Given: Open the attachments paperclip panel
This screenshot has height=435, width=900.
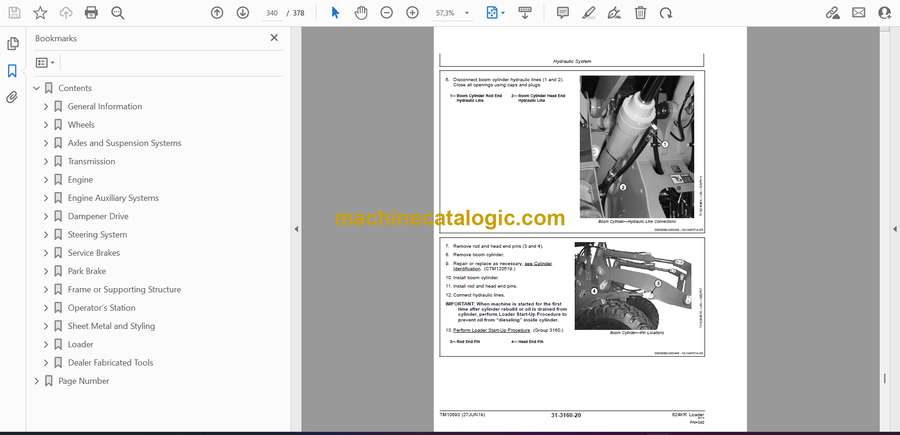Looking at the screenshot, I should (x=12, y=97).
